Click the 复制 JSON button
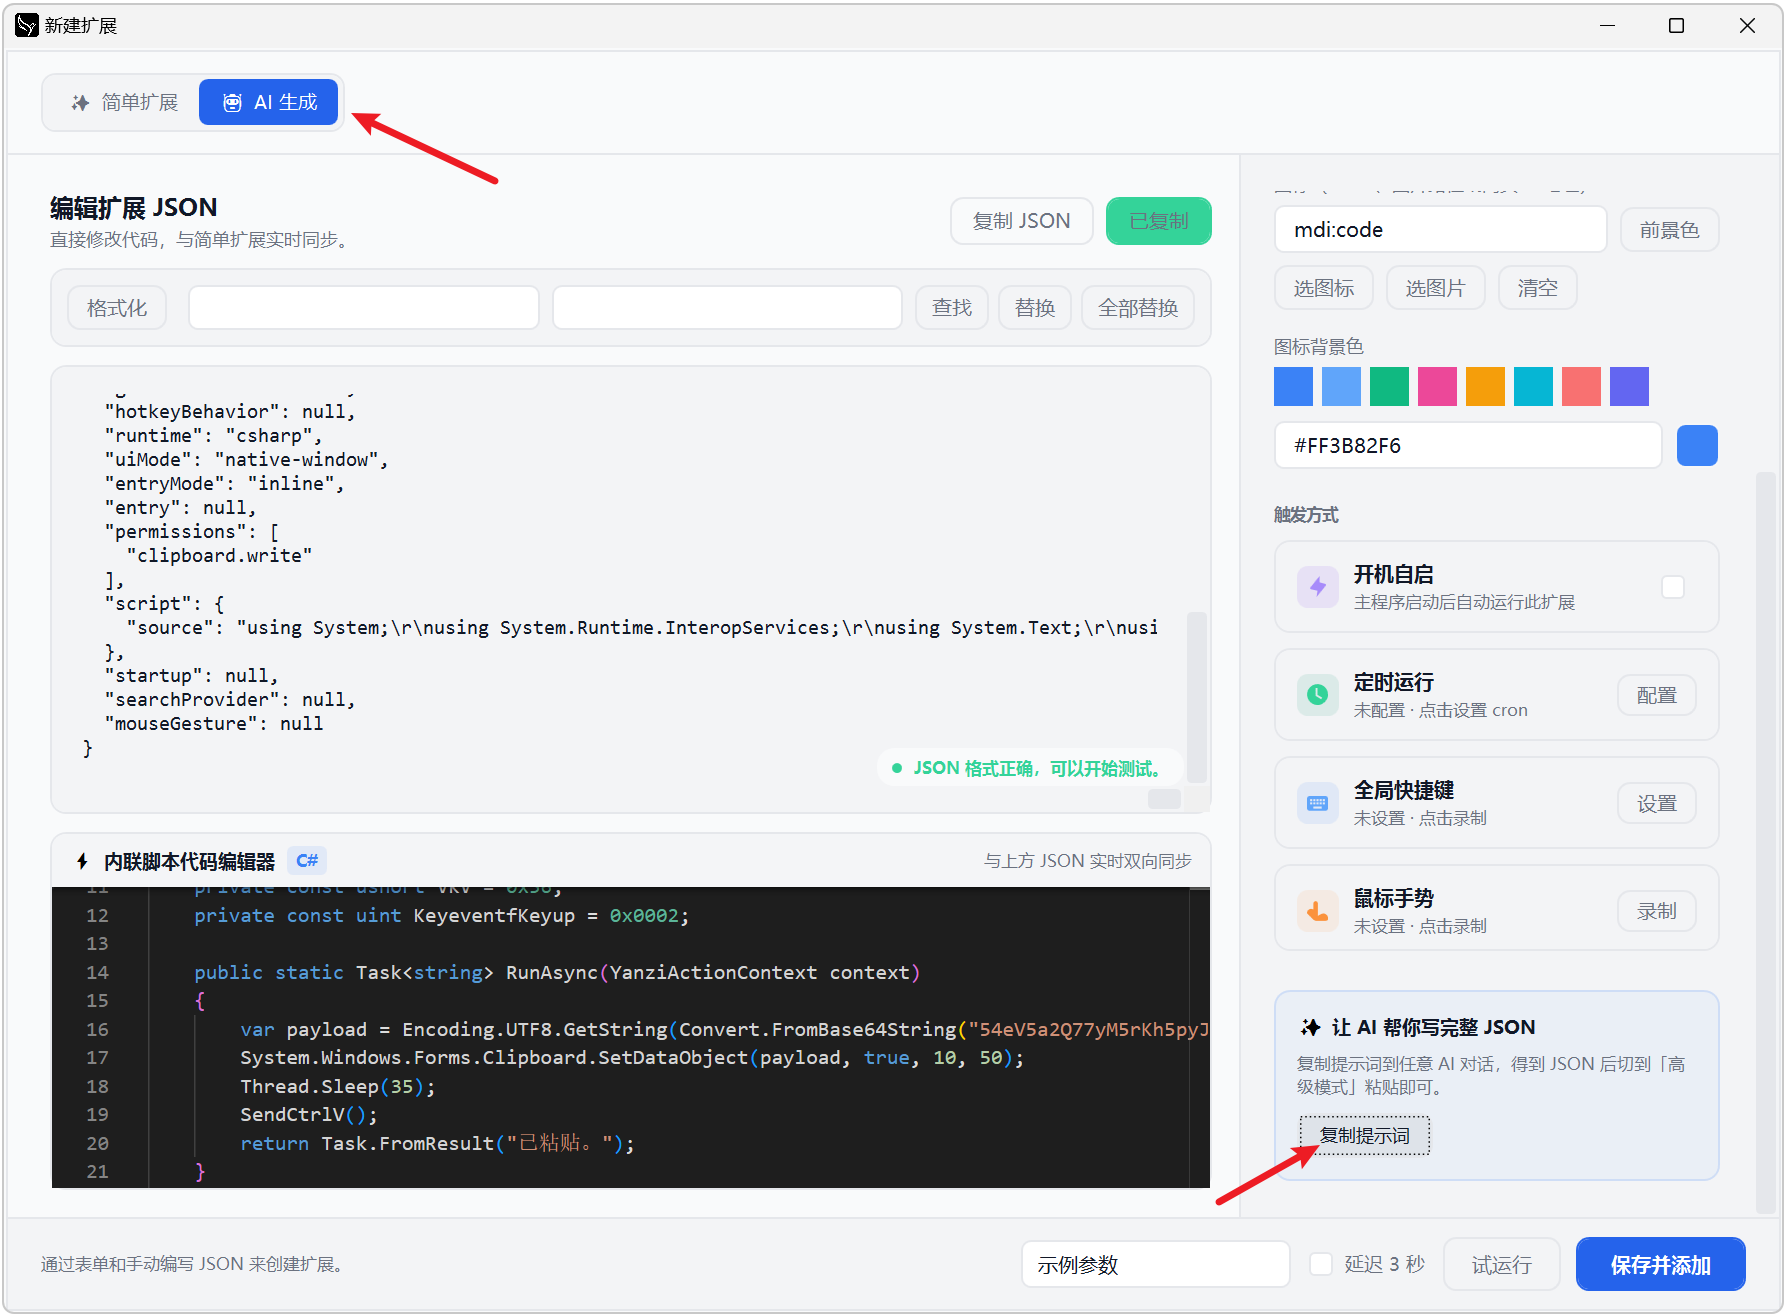The height and width of the screenshot is (1316, 1786). [x=1021, y=221]
